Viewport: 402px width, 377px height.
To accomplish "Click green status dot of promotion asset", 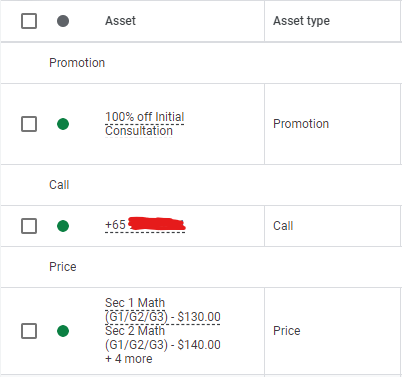I will coord(63,124).
